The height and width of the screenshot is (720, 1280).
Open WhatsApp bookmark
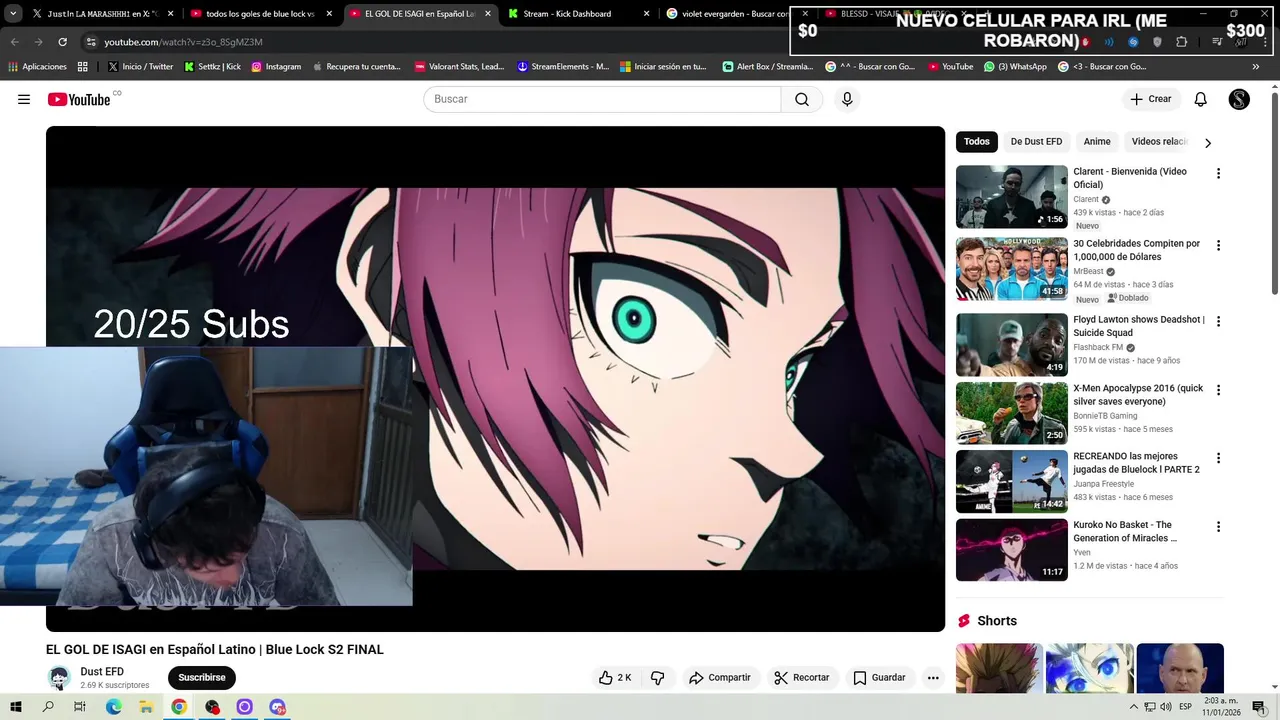[x=1015, y=67]
